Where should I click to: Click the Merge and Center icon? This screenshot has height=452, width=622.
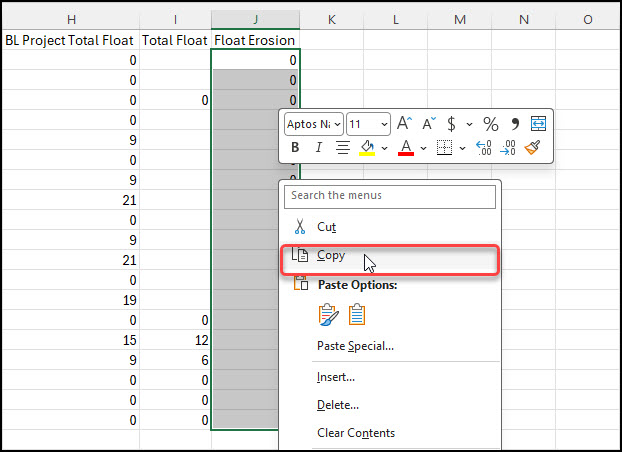pos(538,124)
